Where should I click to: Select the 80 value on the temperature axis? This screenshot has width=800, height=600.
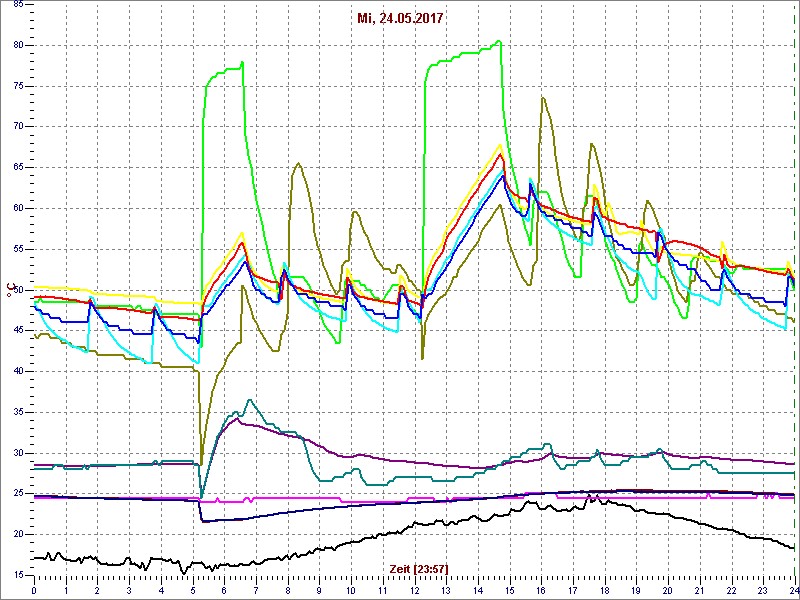pos(16,45)
